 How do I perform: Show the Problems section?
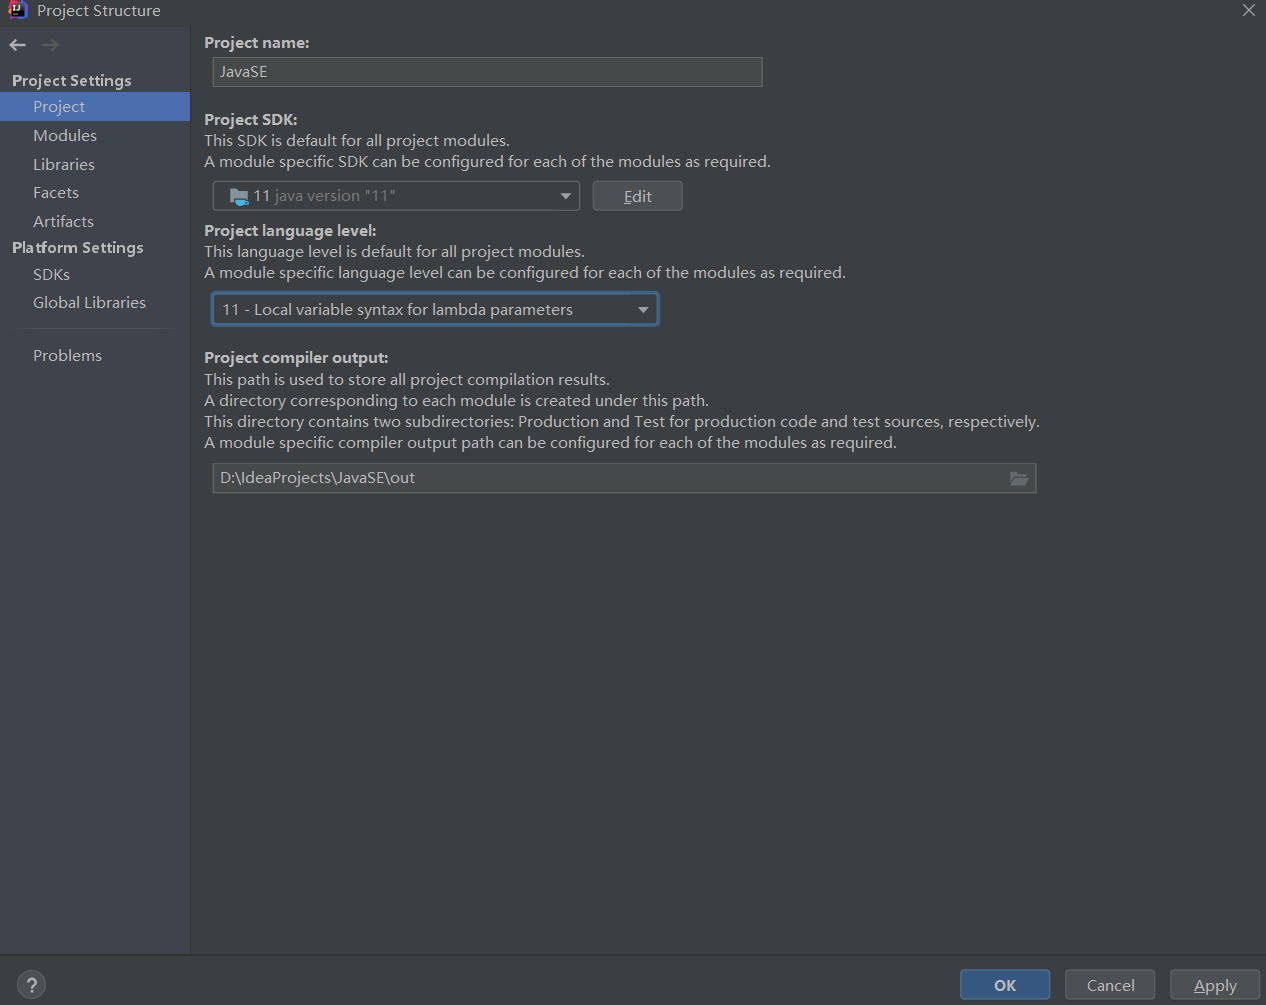67,356
